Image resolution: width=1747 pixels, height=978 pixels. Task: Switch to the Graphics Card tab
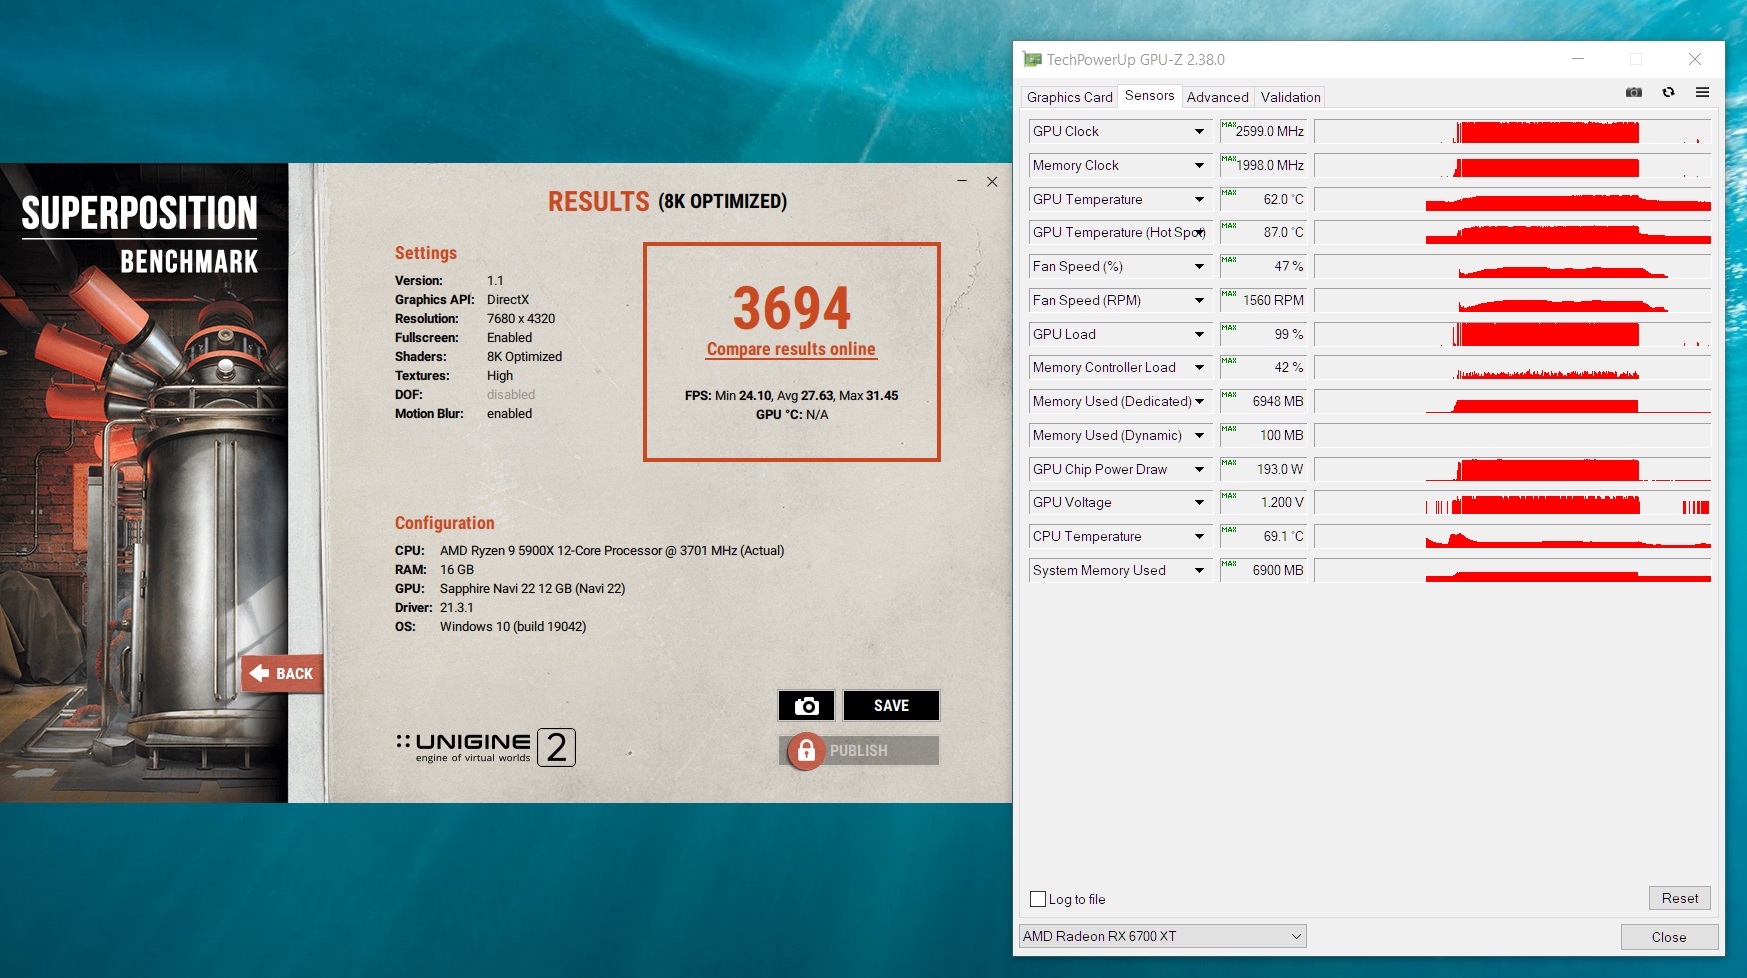[1069, 97]
